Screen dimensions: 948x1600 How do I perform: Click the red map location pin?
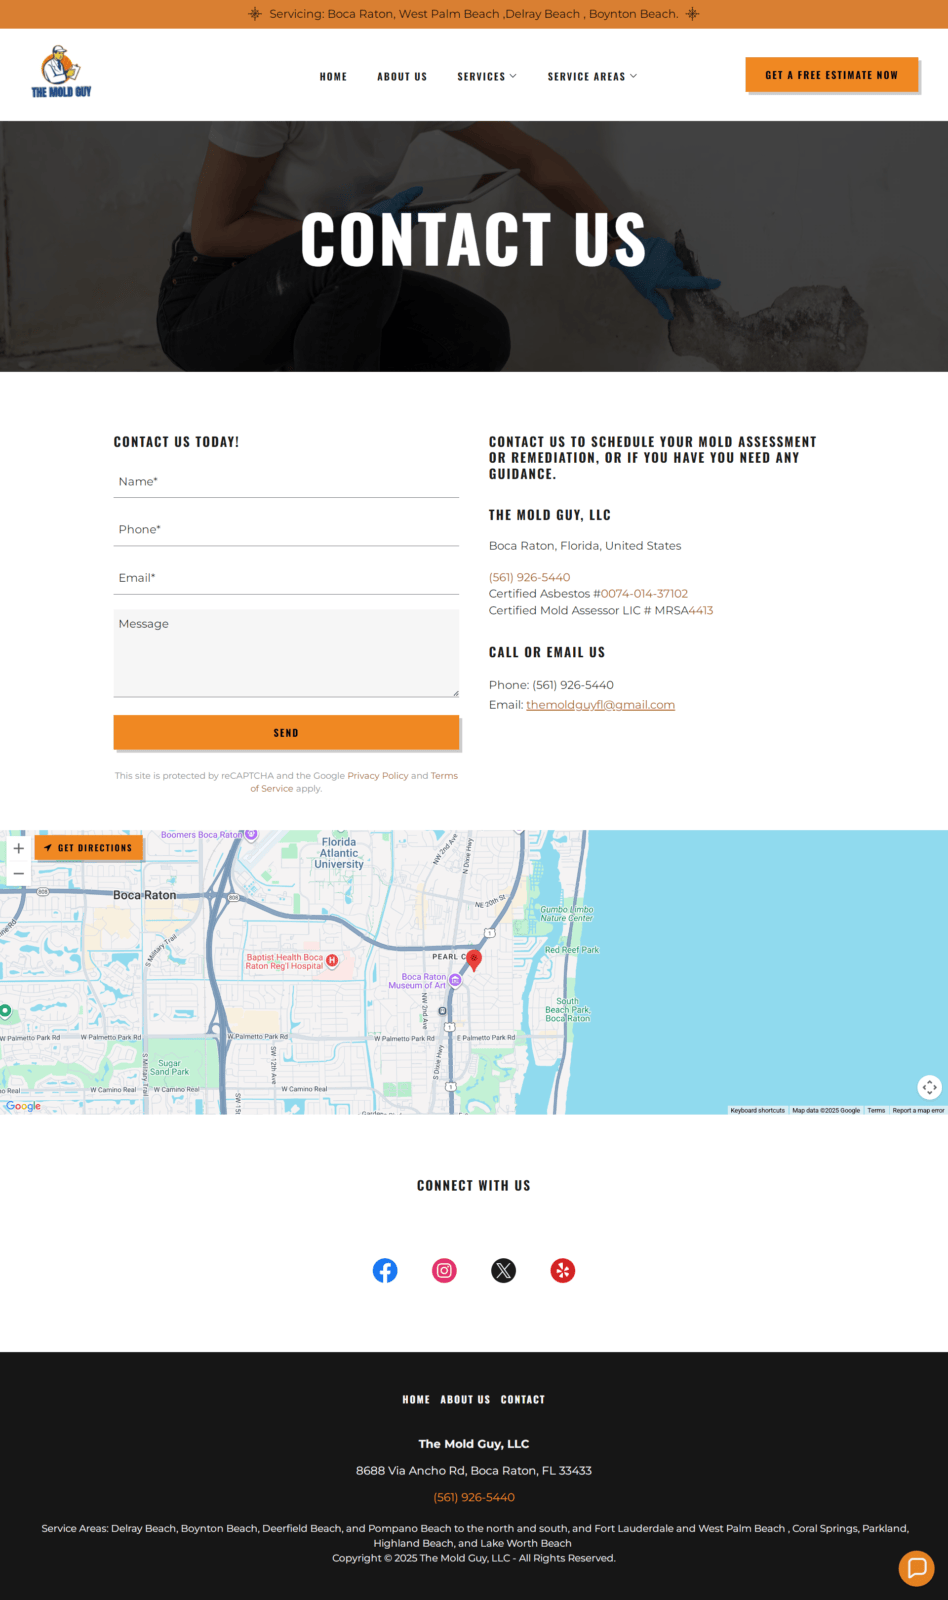[x=474, y=959]
